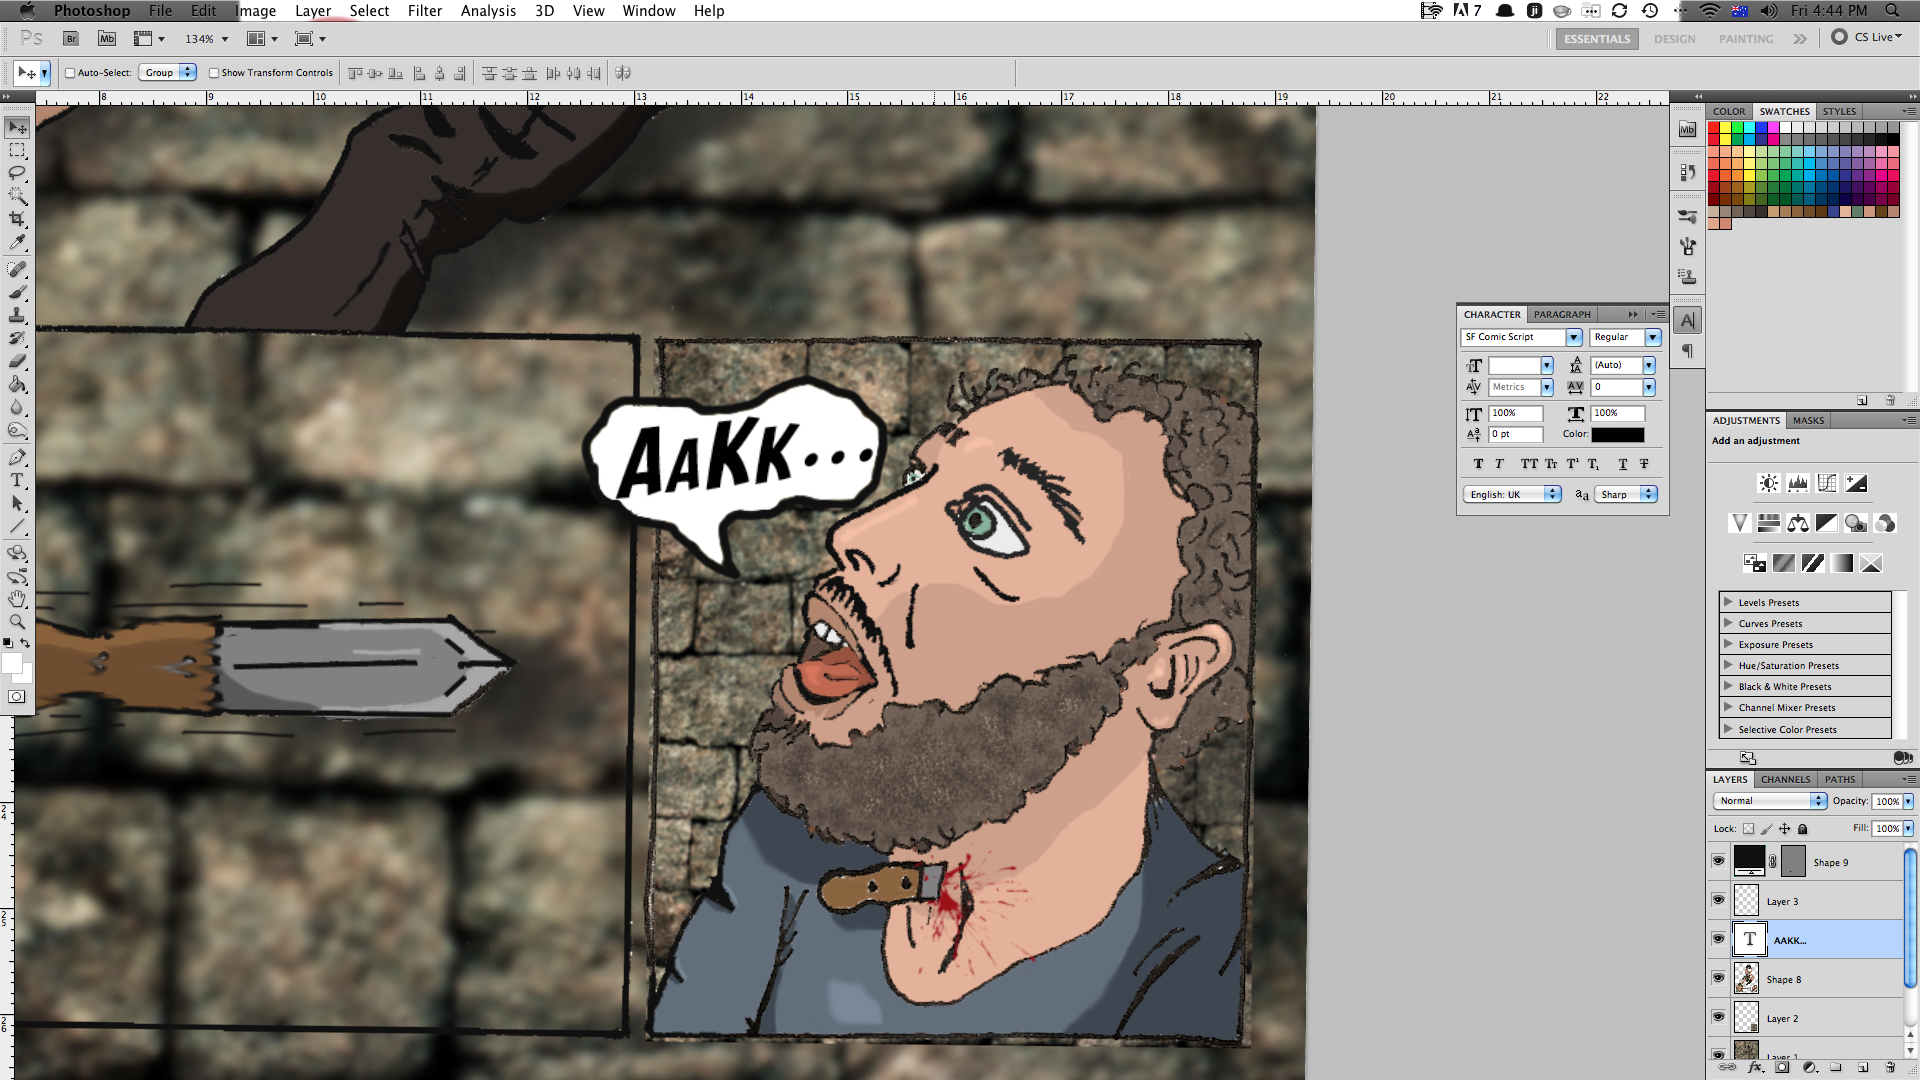Switch to the Paragraph tab
Viewport: 1920px width, 1080px height.
[1562, 314]
